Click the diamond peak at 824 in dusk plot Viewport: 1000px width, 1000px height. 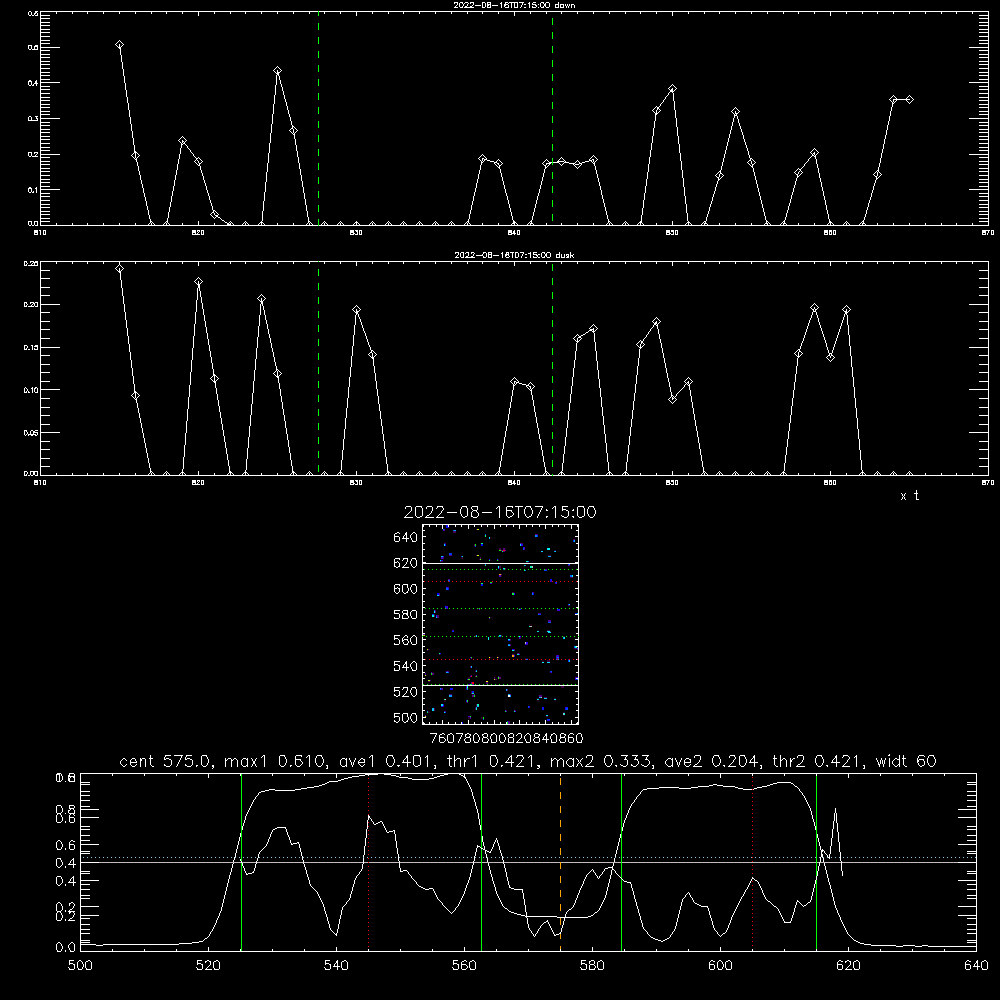click(x=261, y=298)
